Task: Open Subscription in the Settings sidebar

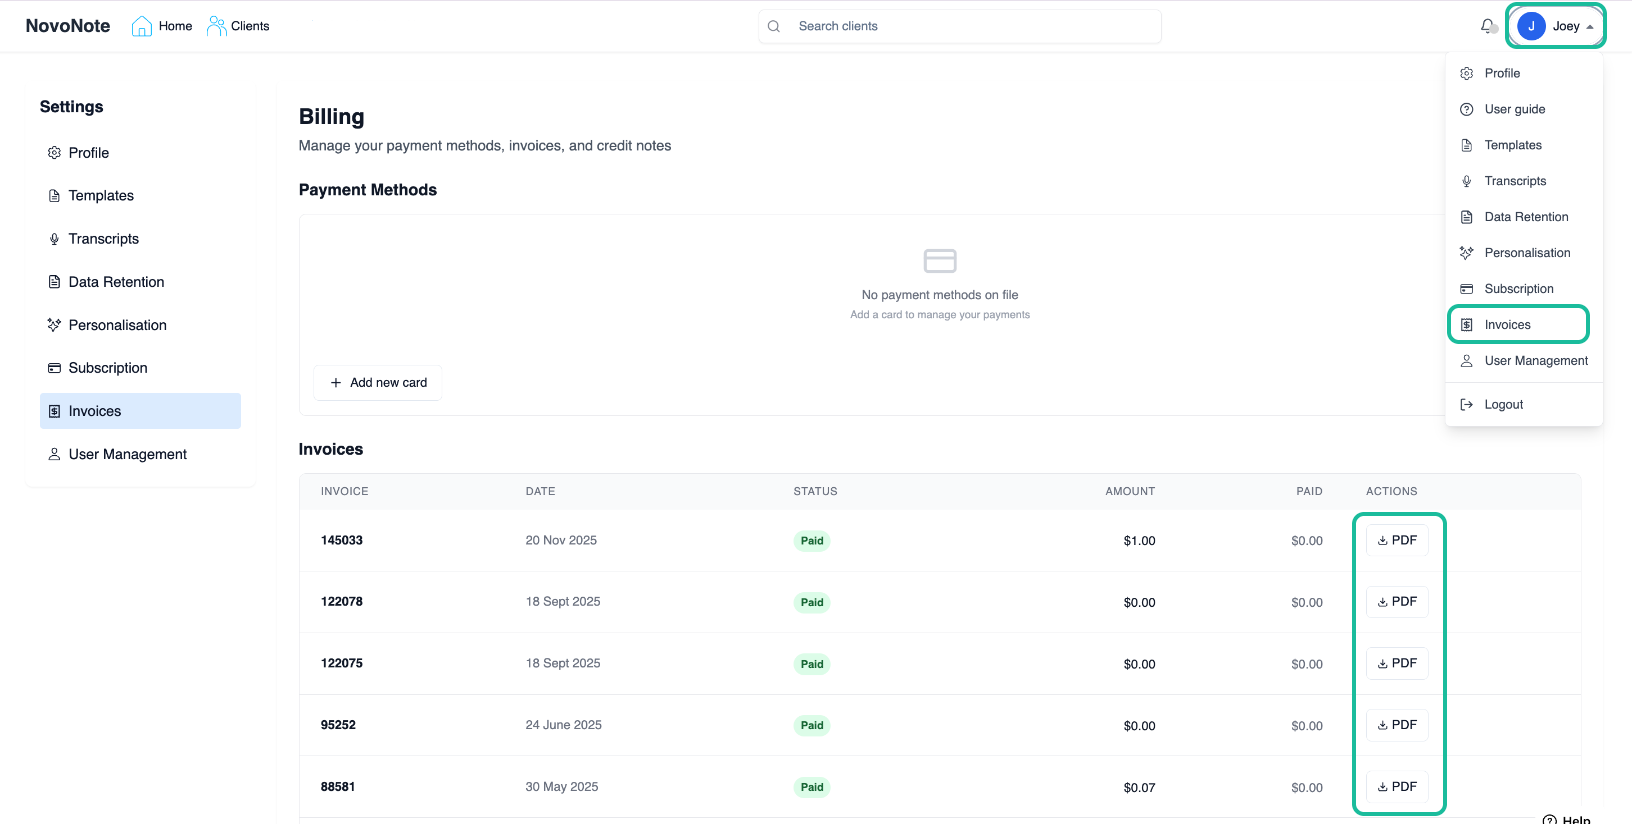Action: (x=108, y=368)
